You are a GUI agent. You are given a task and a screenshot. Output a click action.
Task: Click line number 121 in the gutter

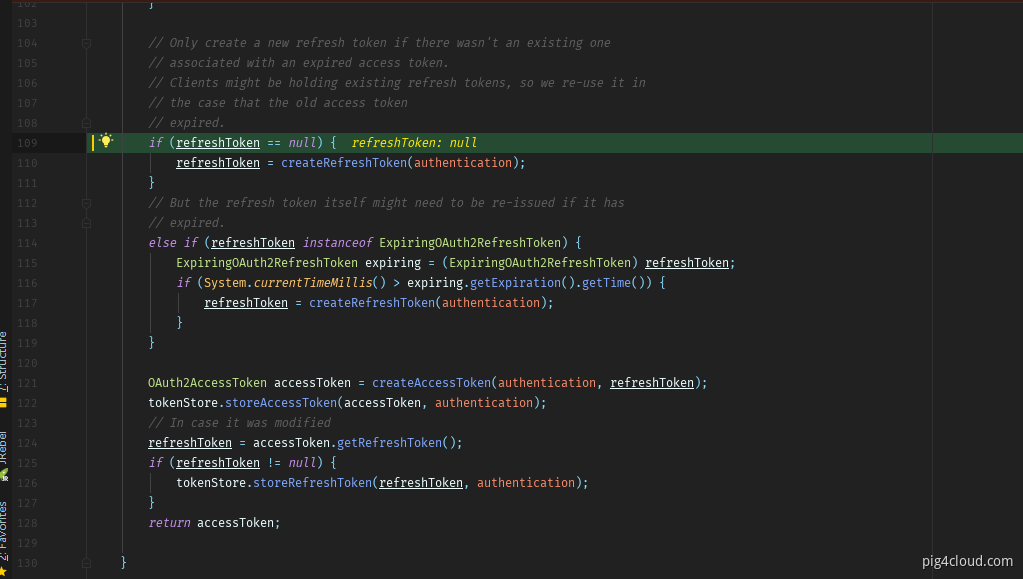coord(27,383)
